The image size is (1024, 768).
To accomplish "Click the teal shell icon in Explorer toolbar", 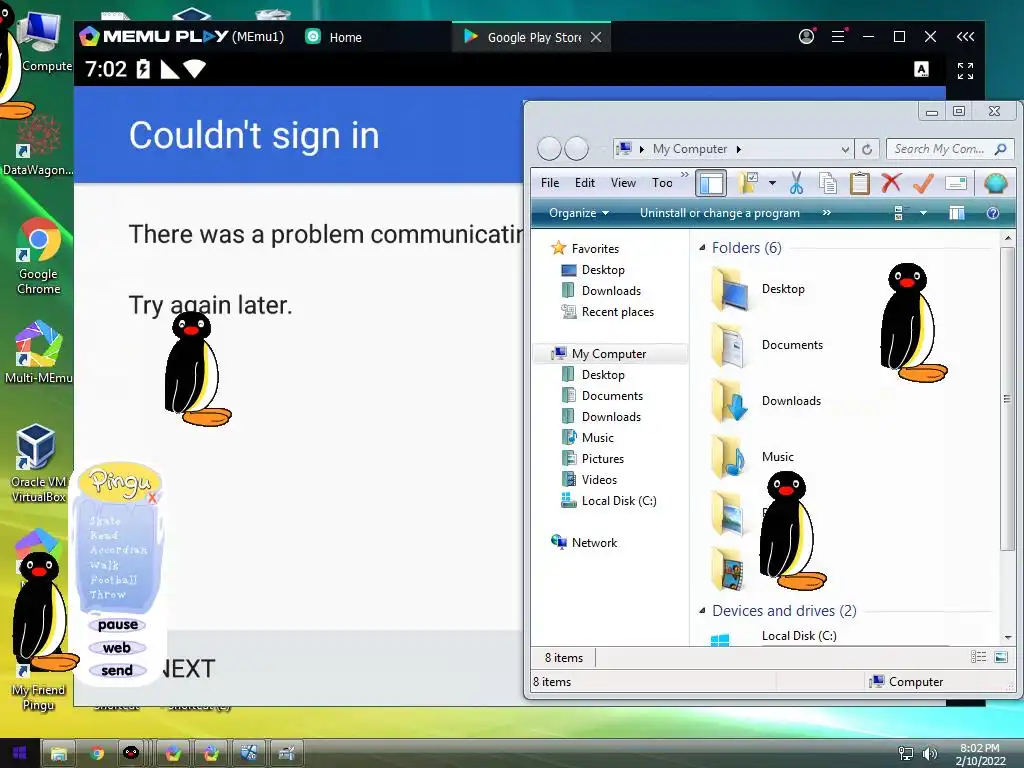I will [995, 184].
